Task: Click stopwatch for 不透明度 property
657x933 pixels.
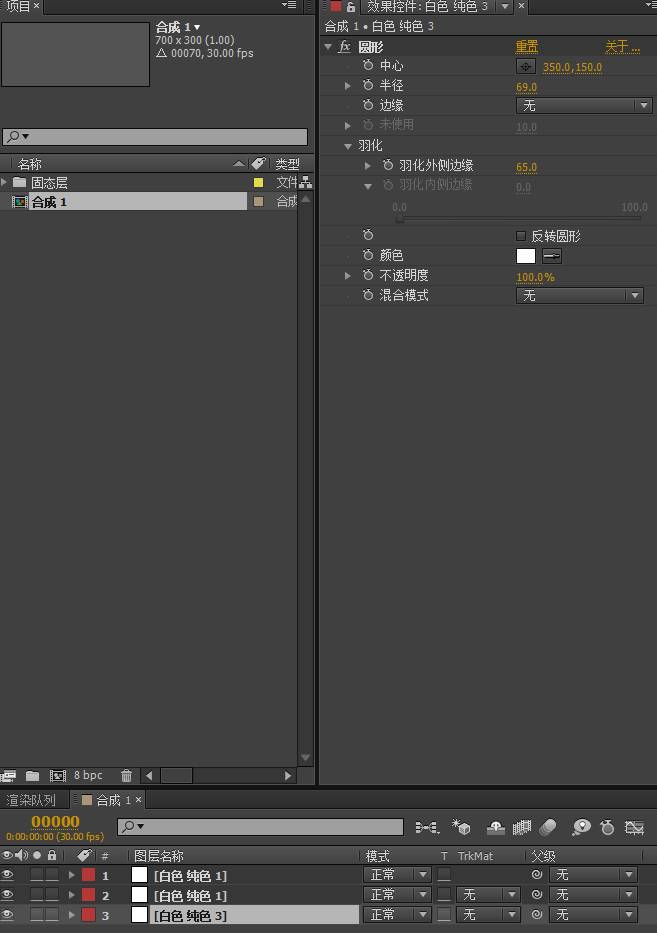Action: pyautogui.click(x=368, y=275)
